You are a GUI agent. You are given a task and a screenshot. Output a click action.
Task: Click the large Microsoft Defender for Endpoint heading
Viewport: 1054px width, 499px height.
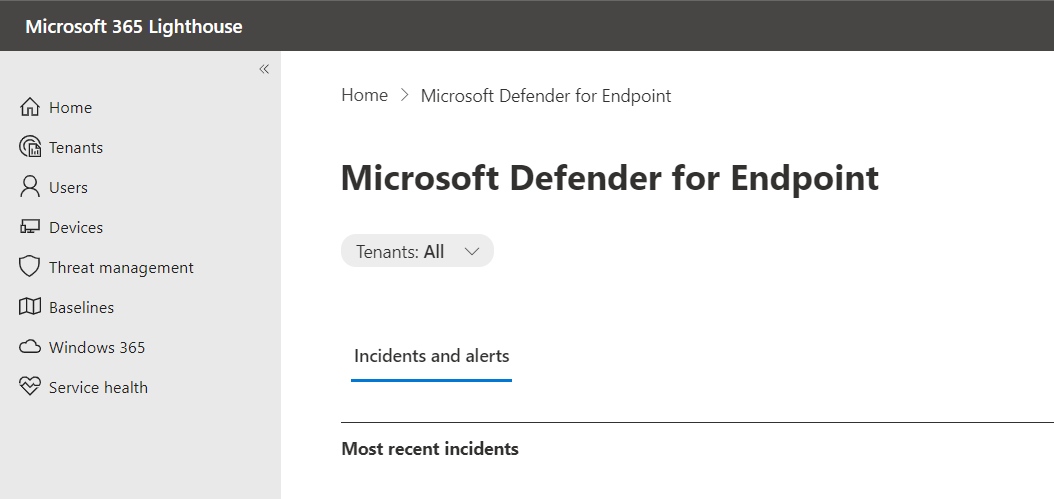(610, 178)
